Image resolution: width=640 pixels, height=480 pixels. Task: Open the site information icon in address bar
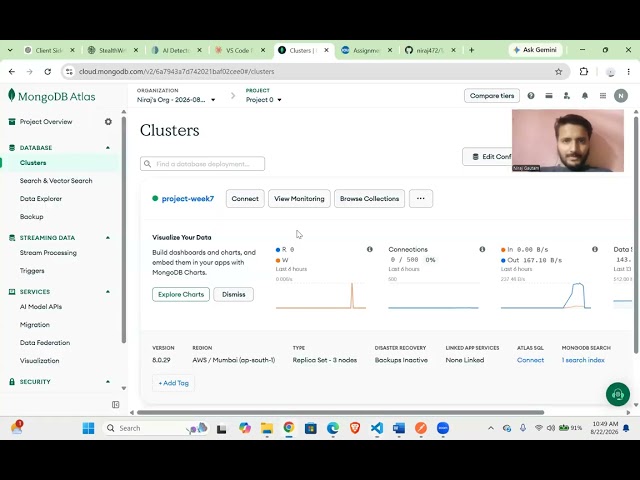point(69,72)
